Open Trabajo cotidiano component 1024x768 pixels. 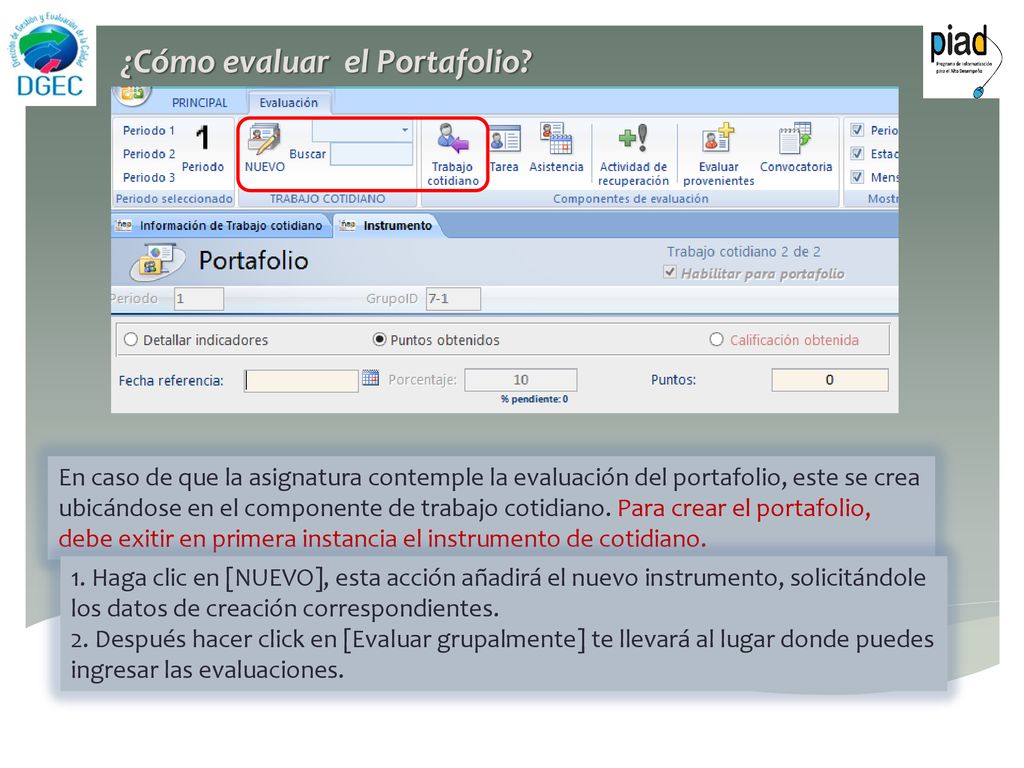453,154
